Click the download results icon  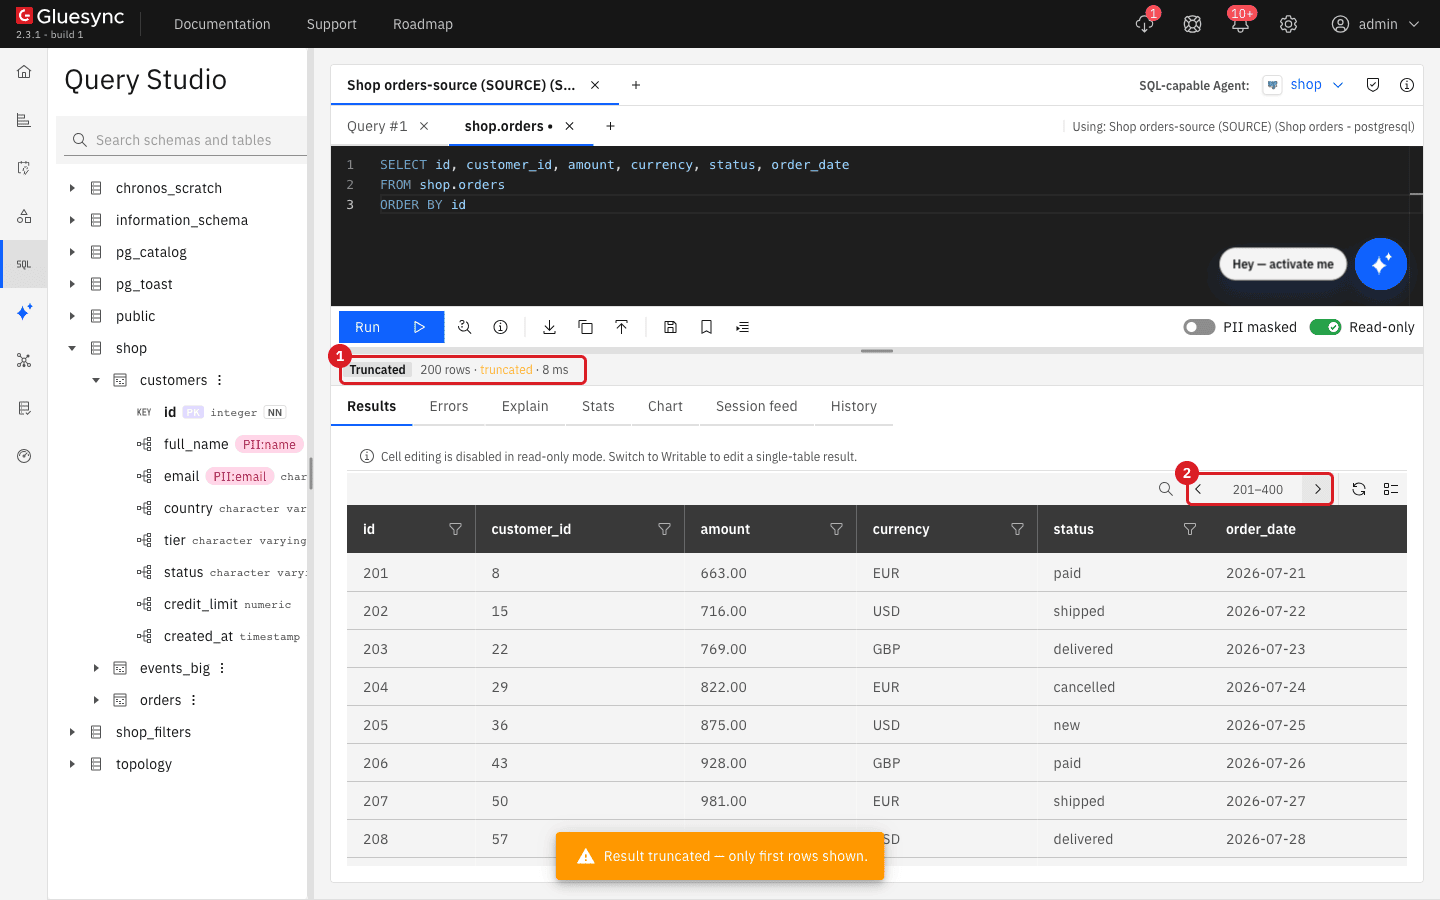549,327
